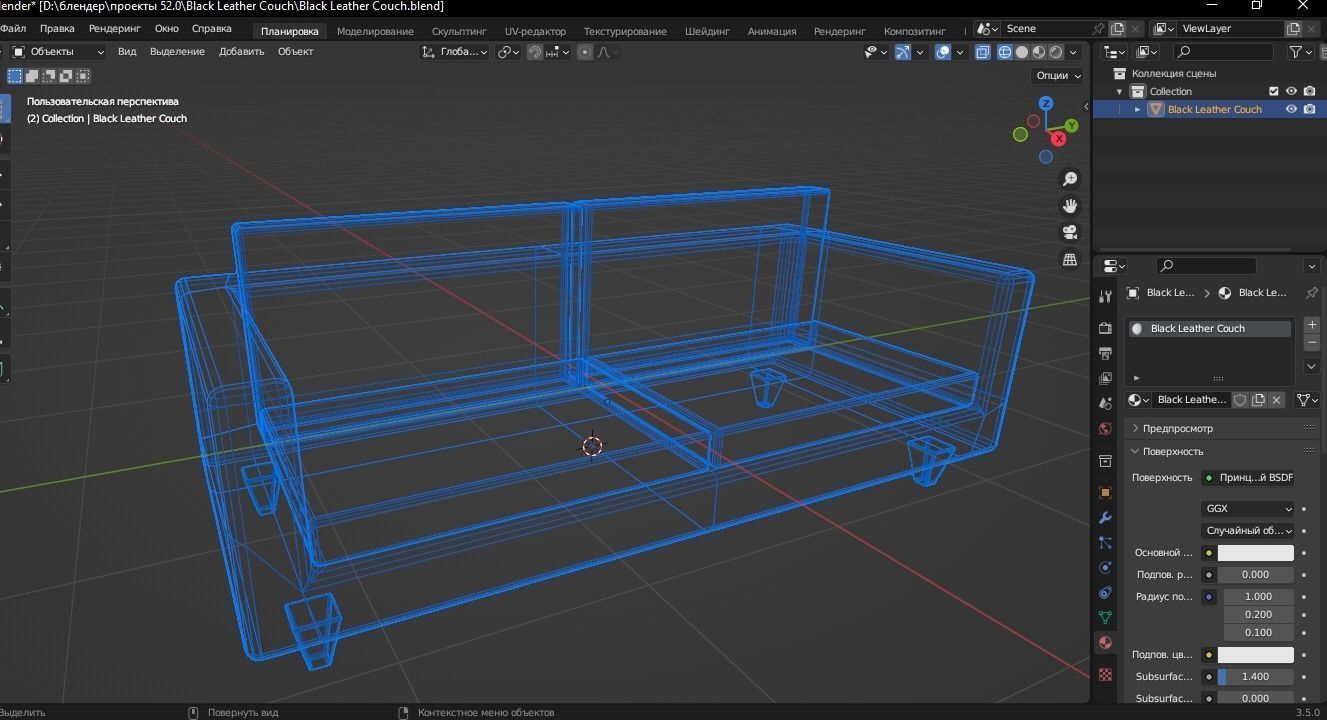This screenshot has width=1327, height=720.
Task: Open the viewport shading options dropdown
Action: (x=1073, y=52)
